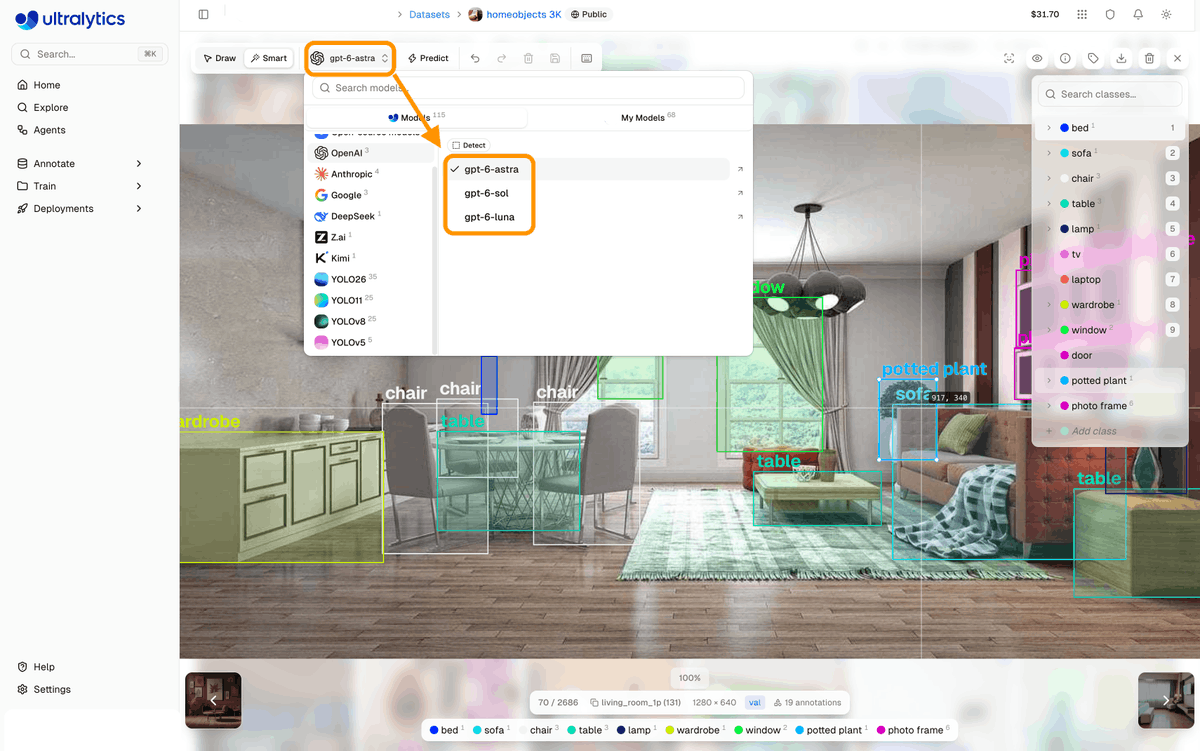Select Draw mode
Viewport: 1200px width, 751px height.
[x=220, y=58]
